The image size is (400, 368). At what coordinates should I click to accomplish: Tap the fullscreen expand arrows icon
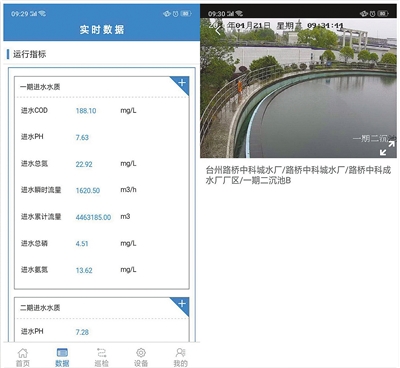pos(387,148)
